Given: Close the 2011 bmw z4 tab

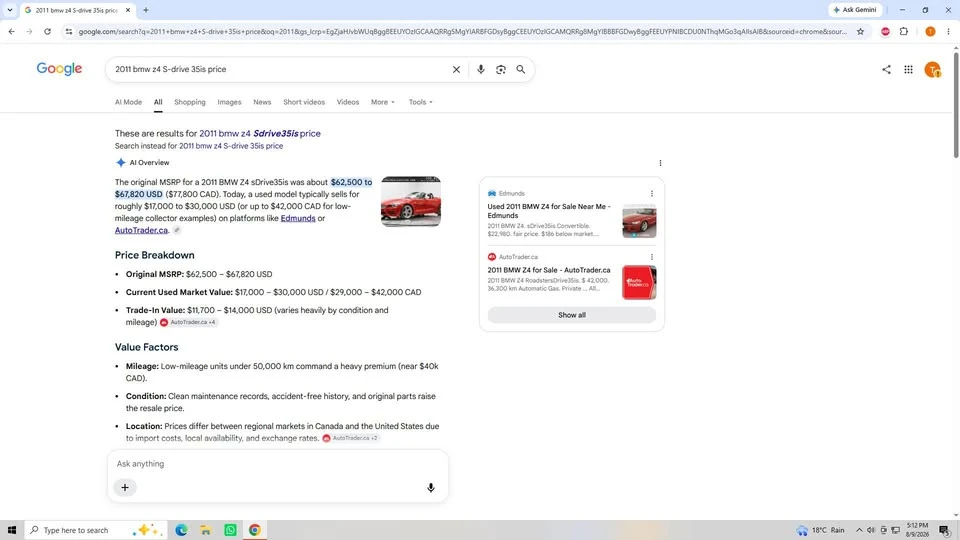Looking at the screenshot, I should (x=127, y=10).
